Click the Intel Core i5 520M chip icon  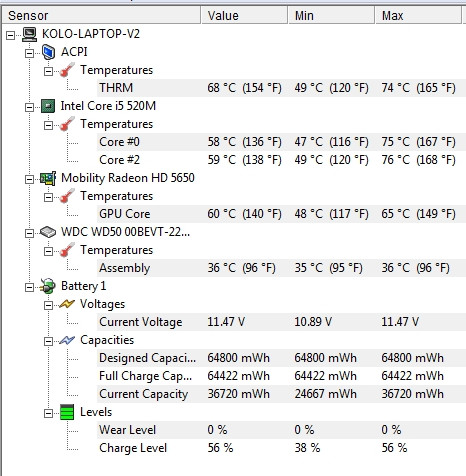pyautogui.click(x=48, y=106)
